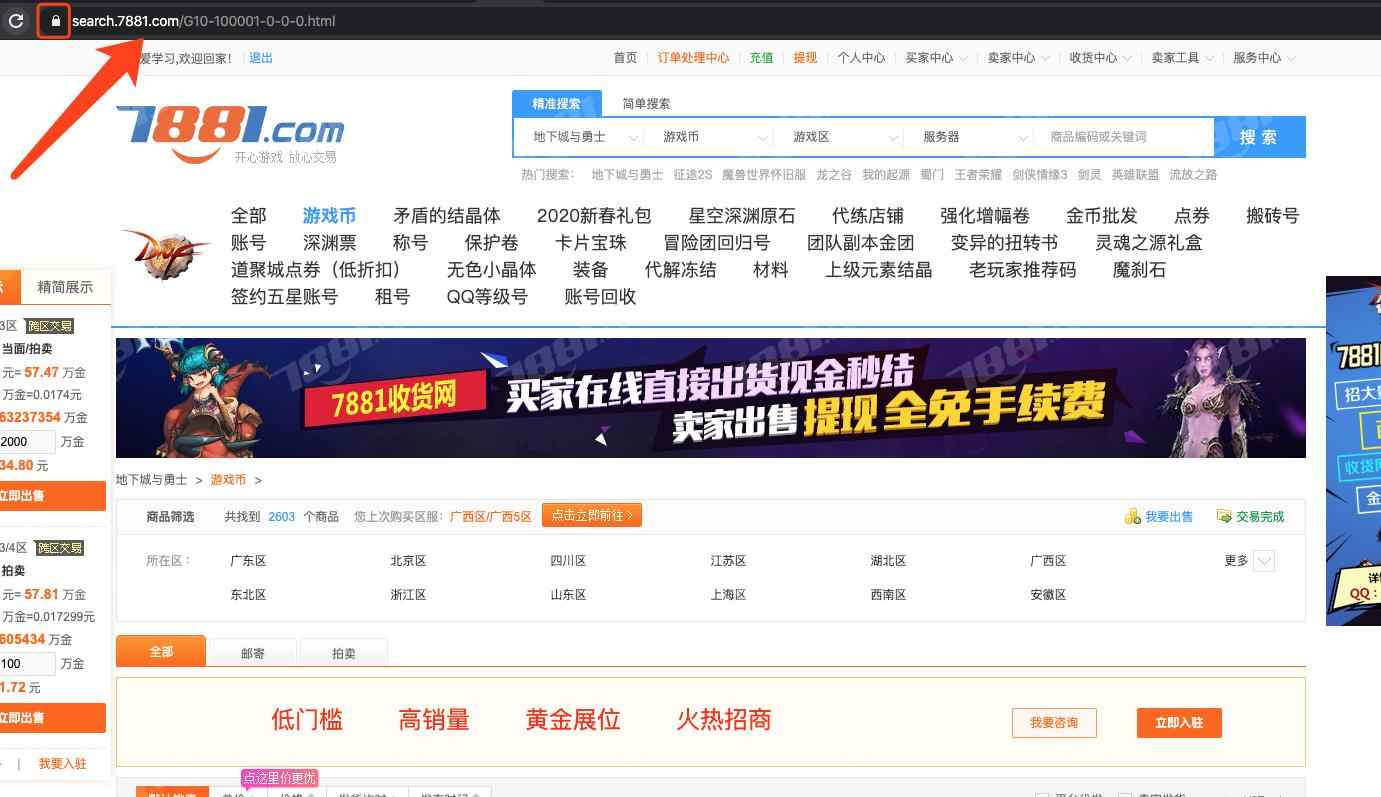Image resolution: width=1381 pixels, height=797 pixels.
Task: Click the blue 搜索 search button
Action: coord(1259,137)
